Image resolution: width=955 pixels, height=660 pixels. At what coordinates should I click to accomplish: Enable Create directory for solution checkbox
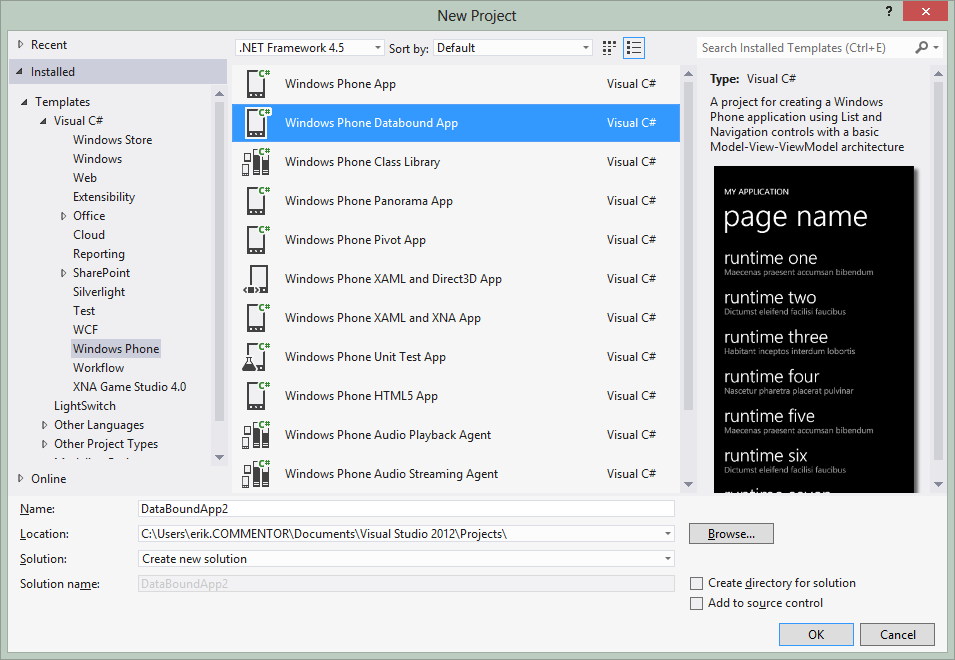(x=697, y=583)
